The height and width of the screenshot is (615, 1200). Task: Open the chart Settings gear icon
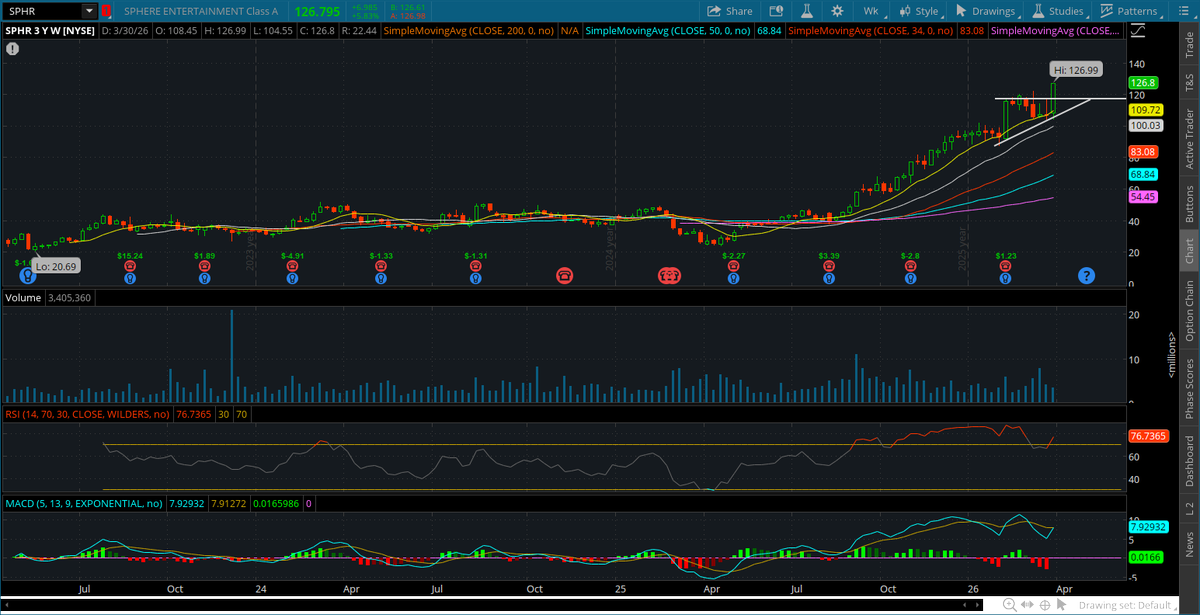click(x=837, y=11)
